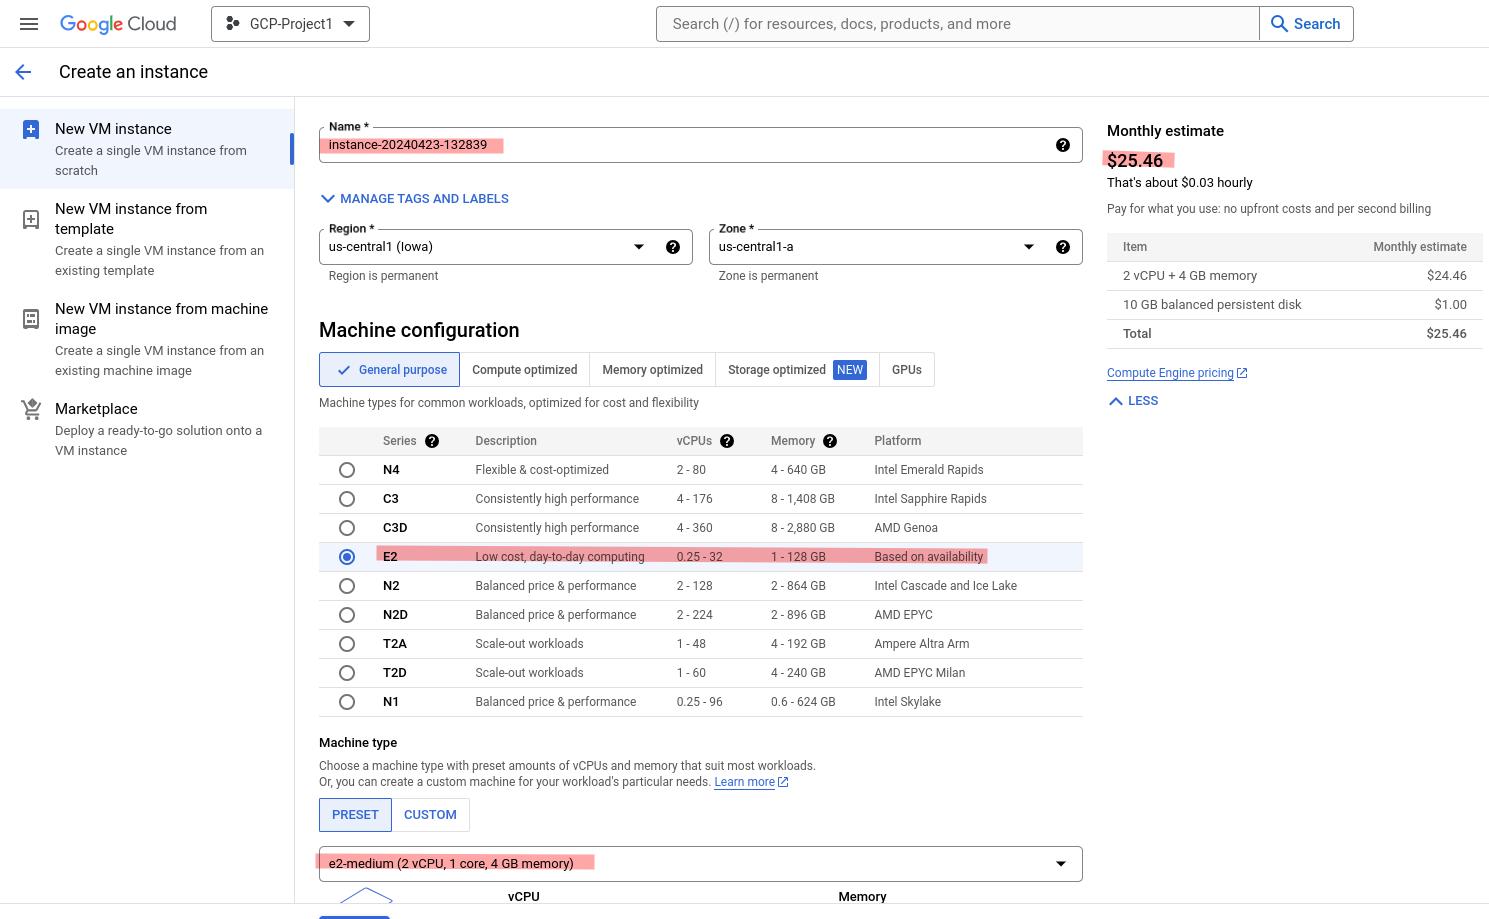Open the Marketplace option
Image resolution: width=1489 pixels, height=919 pixels.
pos(147,429)
